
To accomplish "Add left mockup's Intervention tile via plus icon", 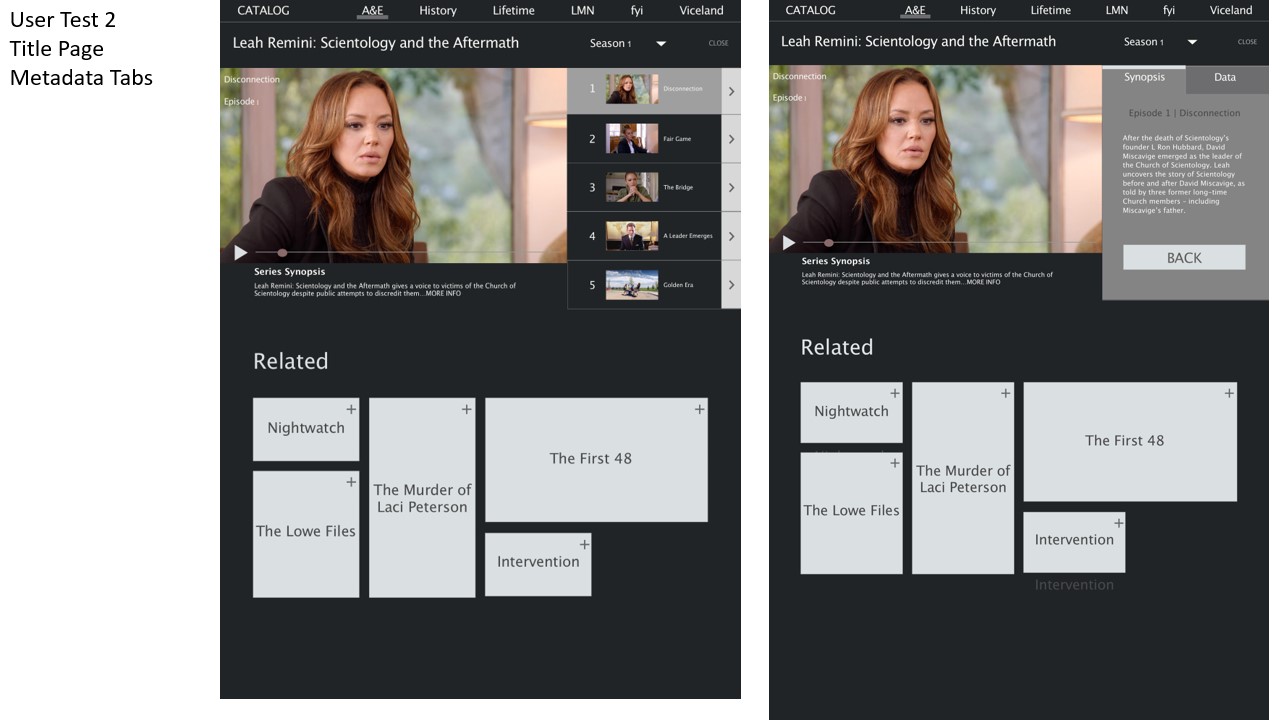I will pos(584,544).
